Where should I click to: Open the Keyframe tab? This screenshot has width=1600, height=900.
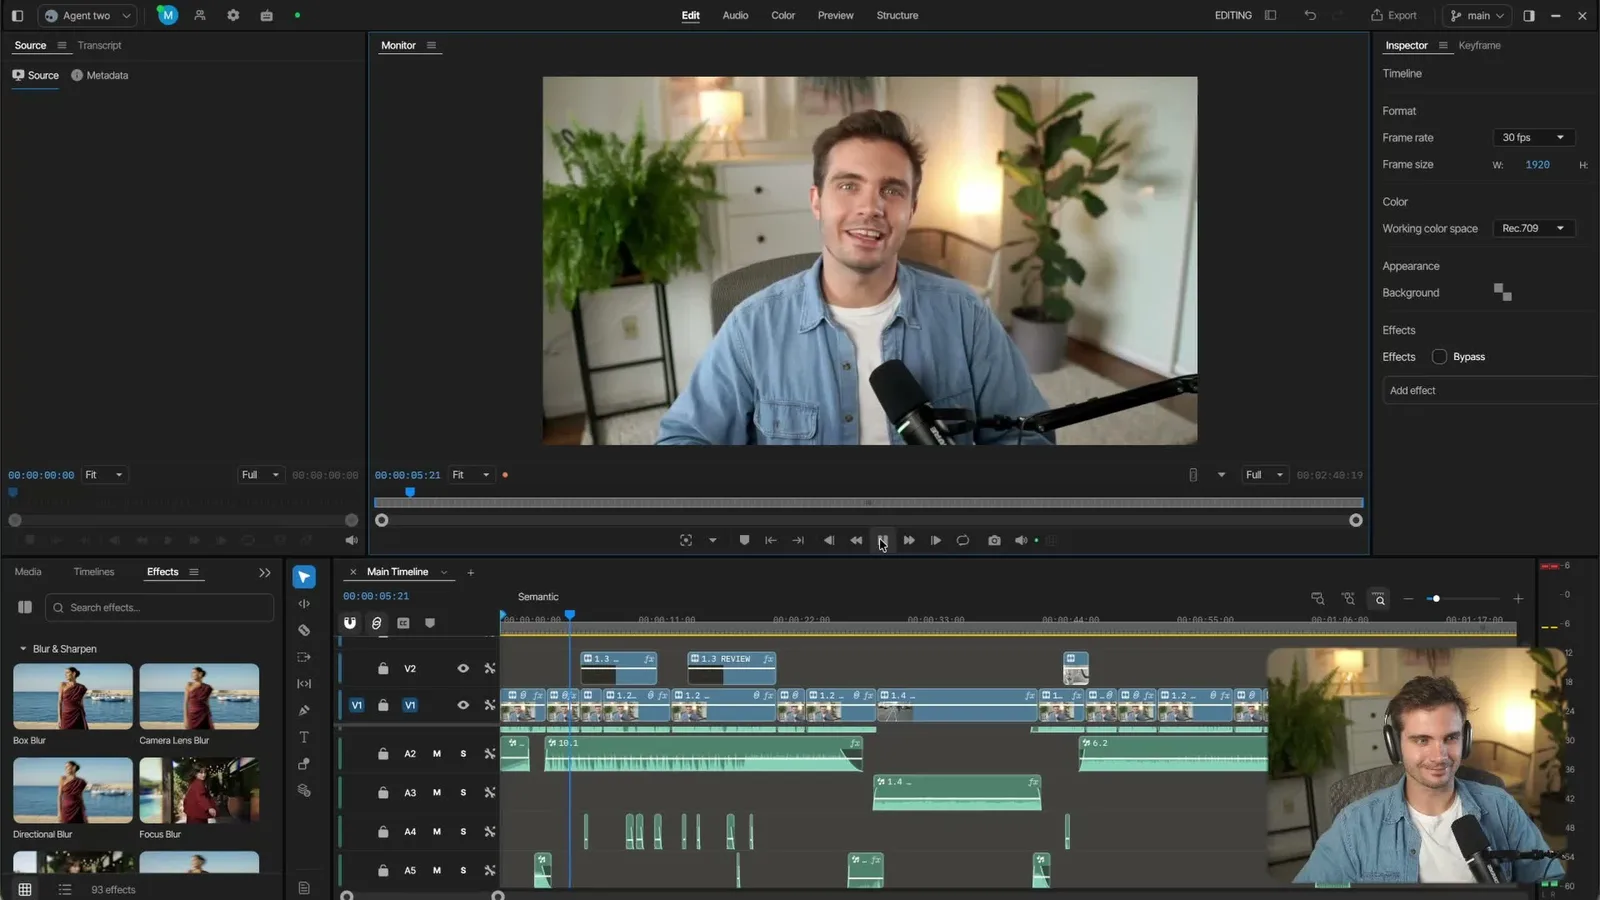click(1479, 45)
